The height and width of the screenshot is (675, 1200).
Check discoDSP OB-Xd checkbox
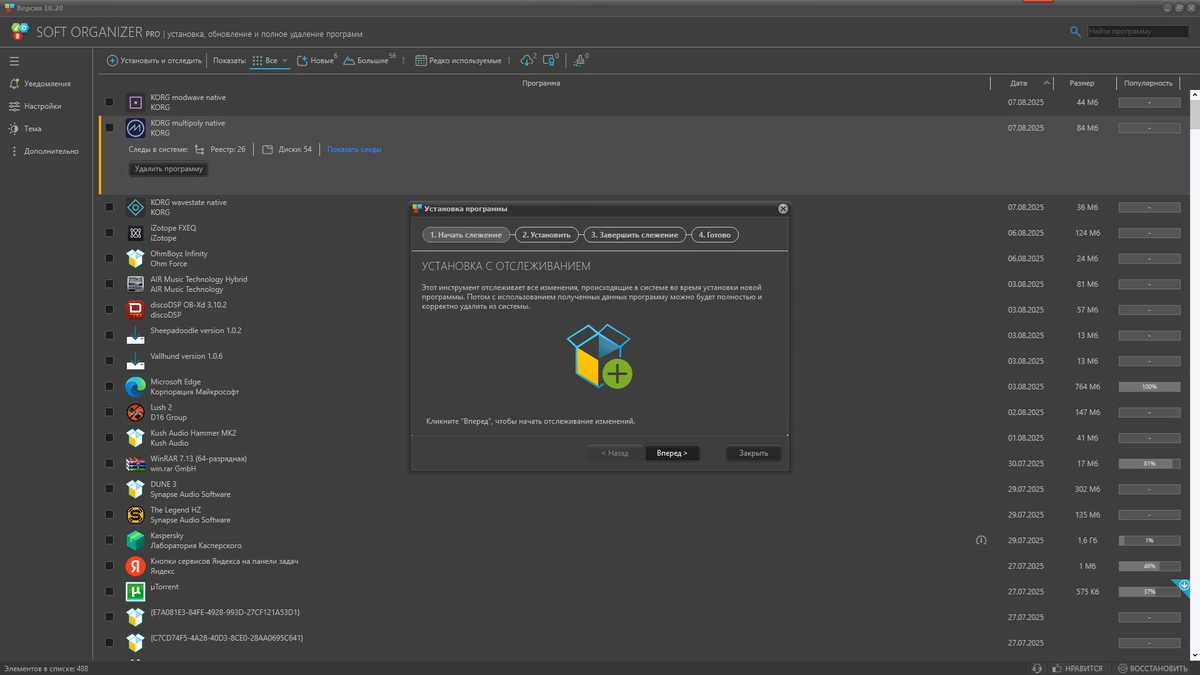109,310
